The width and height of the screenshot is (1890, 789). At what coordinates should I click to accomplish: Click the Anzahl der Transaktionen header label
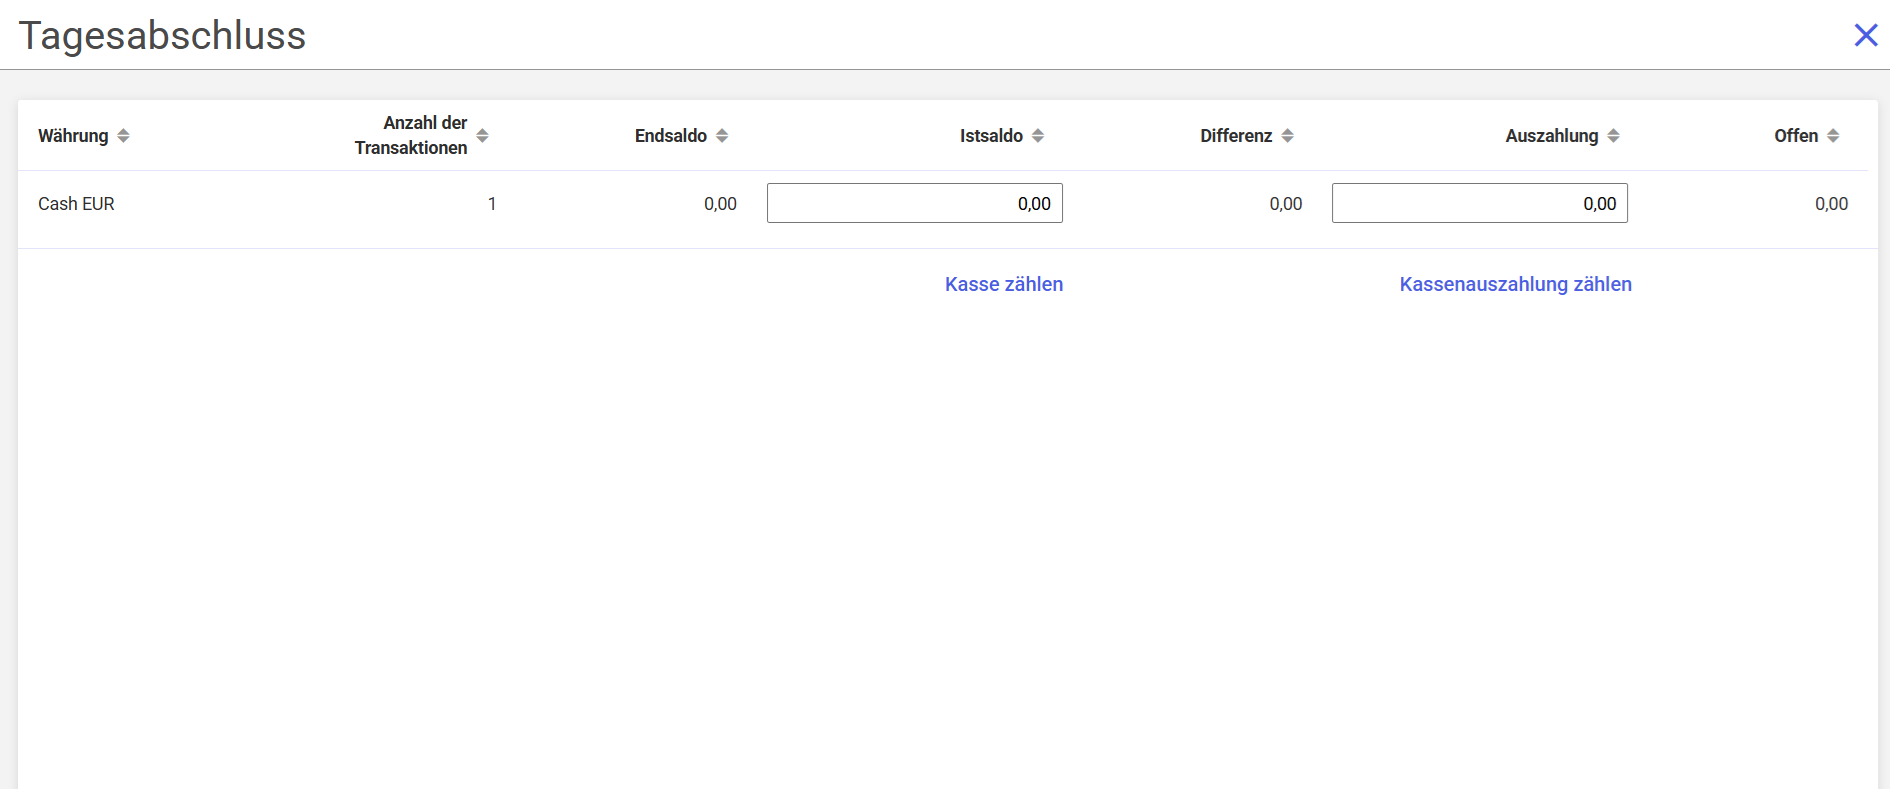[411, 135]
